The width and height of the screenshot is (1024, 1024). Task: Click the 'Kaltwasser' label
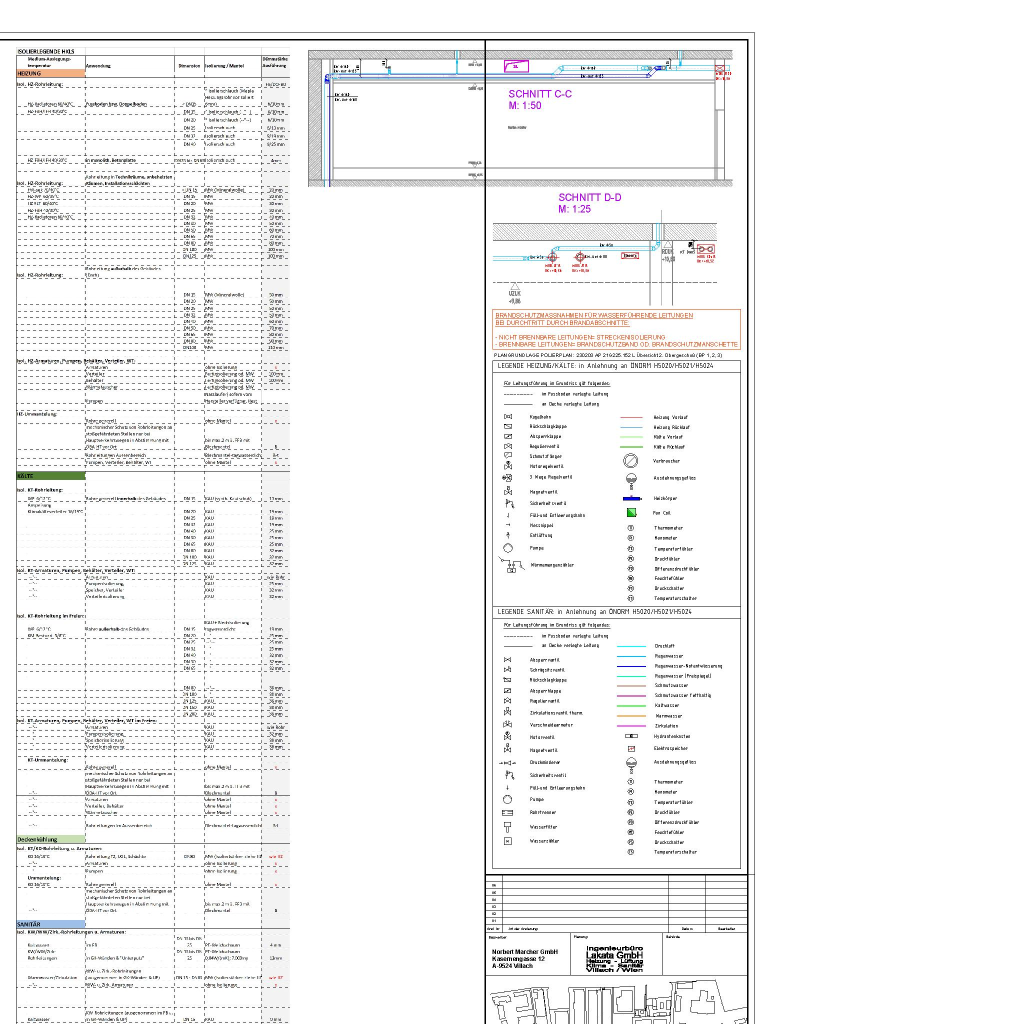tap(667, 705)
